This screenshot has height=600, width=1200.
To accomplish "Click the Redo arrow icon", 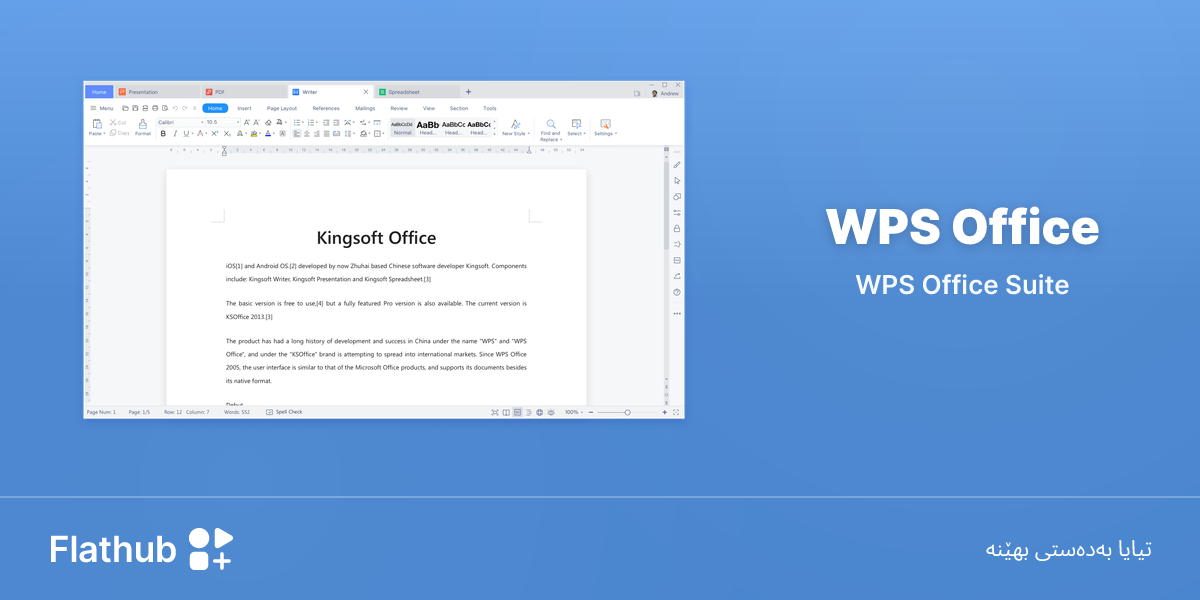I will coord(185,108).
